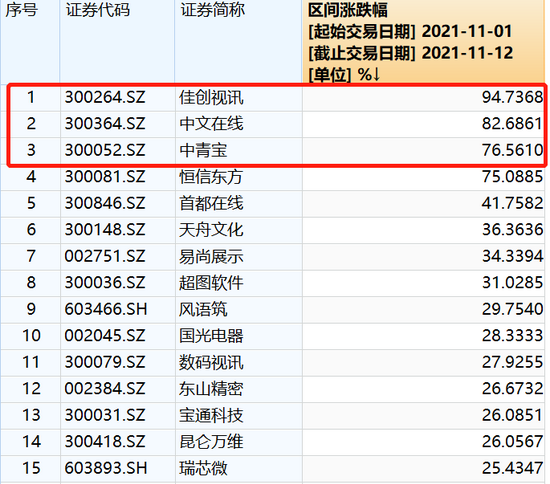Click stock code 300418.SZ
Image resolution: width=550 pixels, height=484 pixels.
click(x=105, y=442)
